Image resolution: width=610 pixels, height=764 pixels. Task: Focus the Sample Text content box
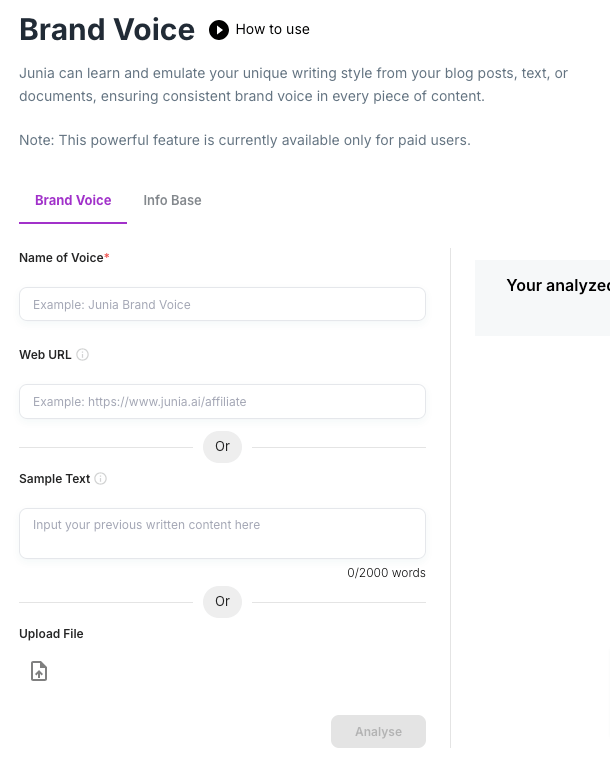[222, 533]
